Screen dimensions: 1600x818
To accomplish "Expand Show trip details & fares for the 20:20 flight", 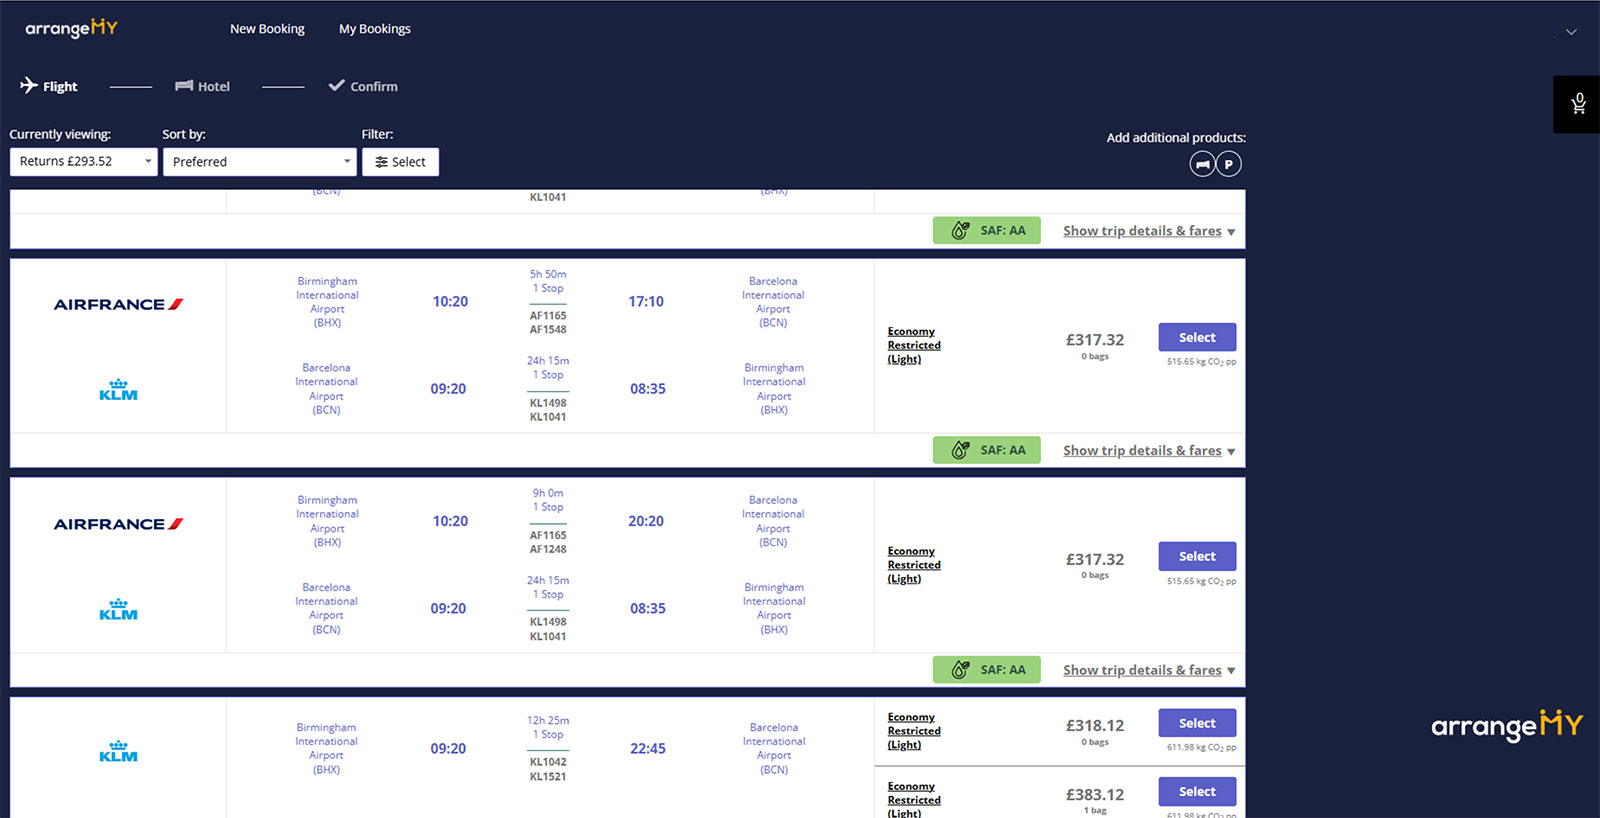I will [x=1149, y=671].
